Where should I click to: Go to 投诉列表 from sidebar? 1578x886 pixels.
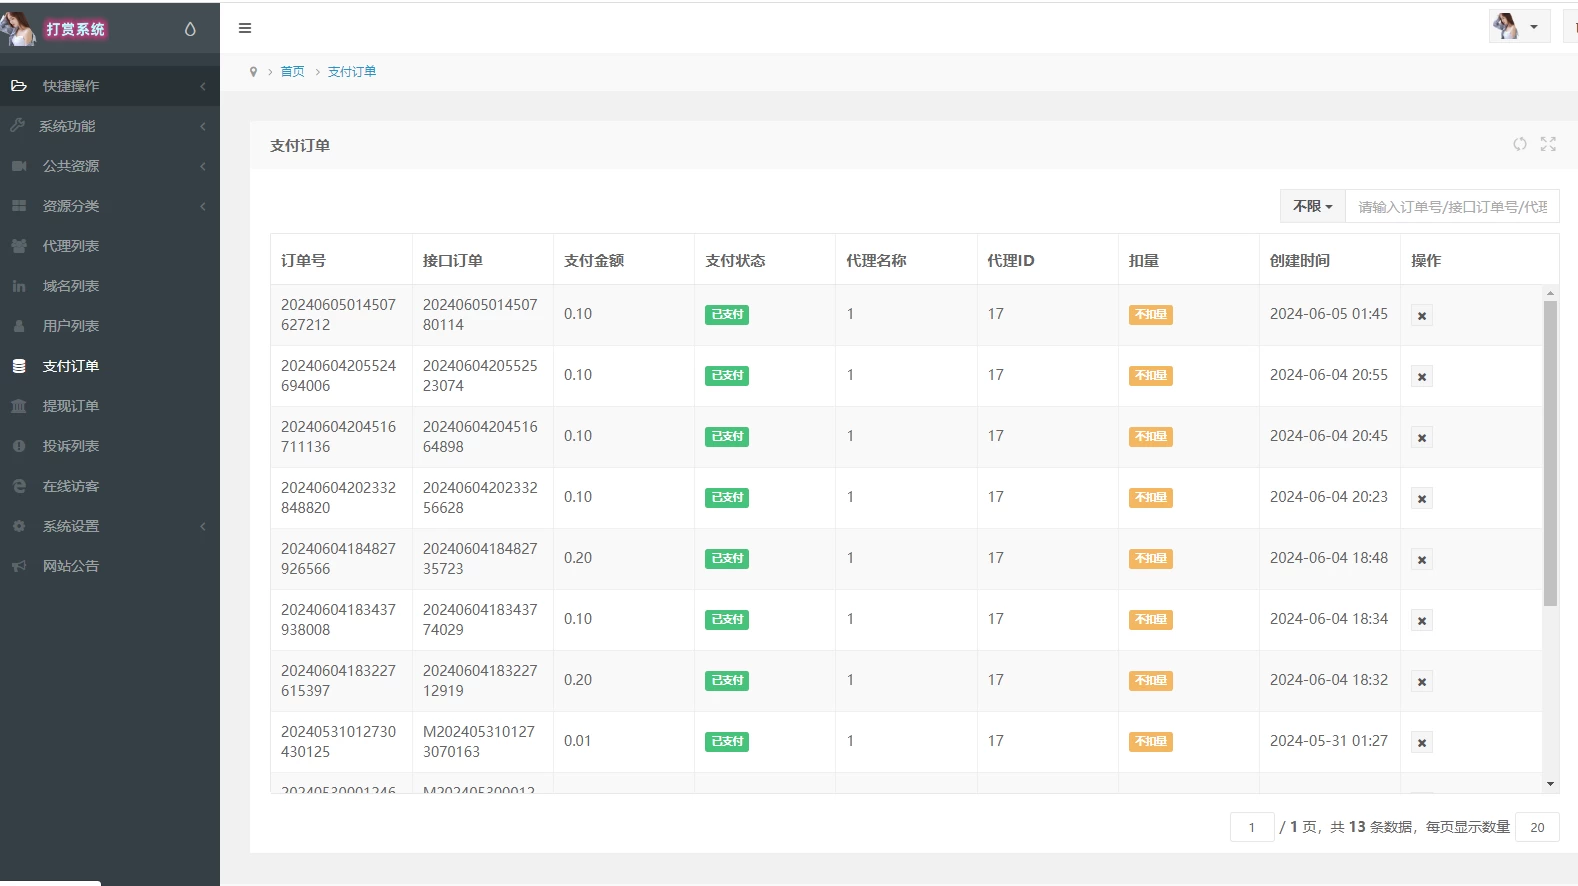pos(70,446)
